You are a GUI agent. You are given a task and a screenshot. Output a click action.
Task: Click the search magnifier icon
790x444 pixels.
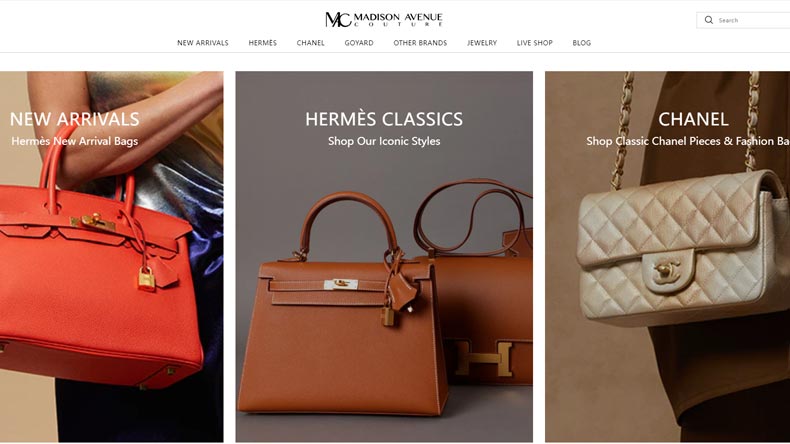click(709, 20)
